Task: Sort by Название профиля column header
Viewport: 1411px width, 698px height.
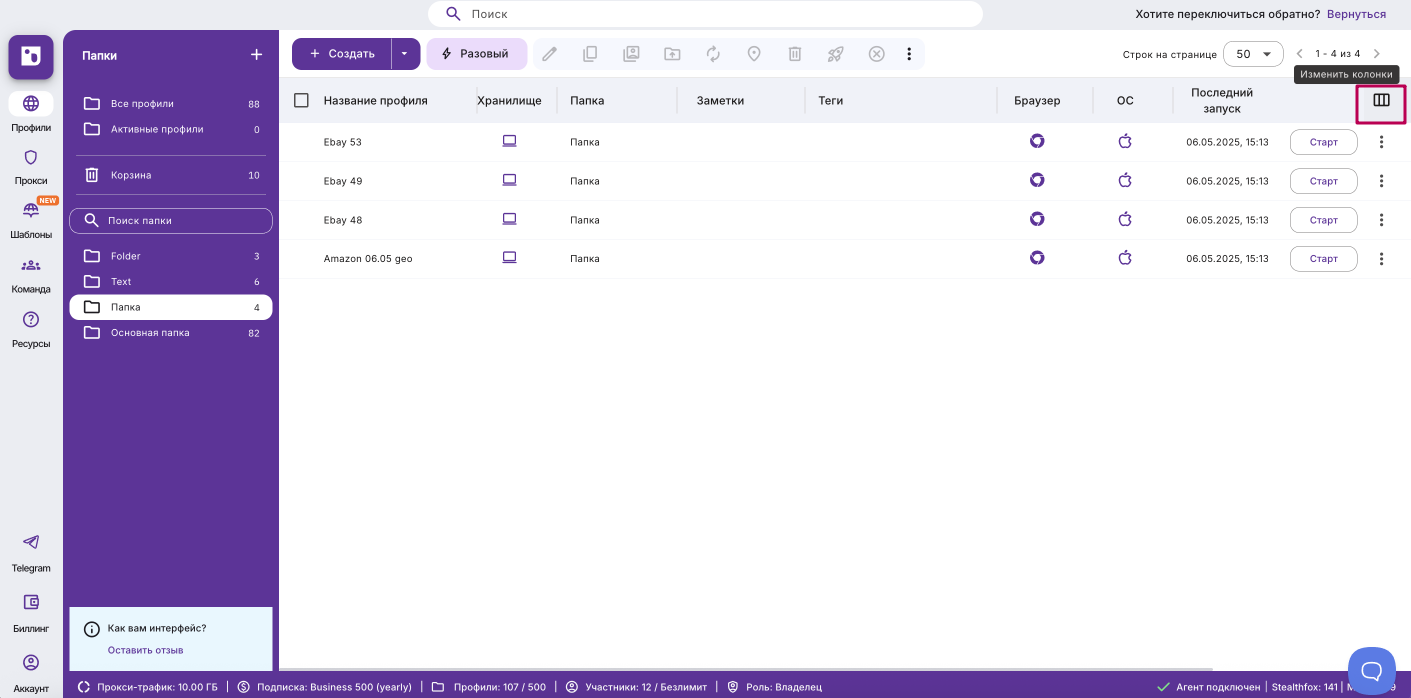Action: 375,101
